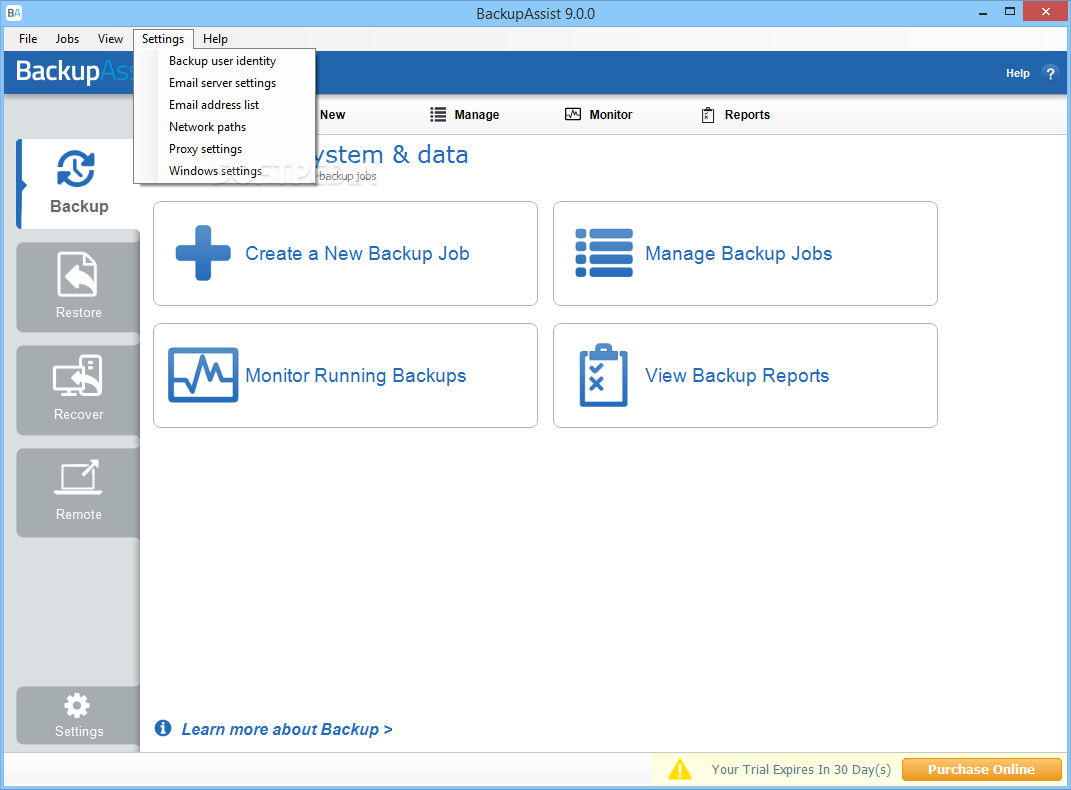Viewport: 1071px width, 790px height.
Task: Click the Manage list icon in top bar
Action: tap(438, 115)
